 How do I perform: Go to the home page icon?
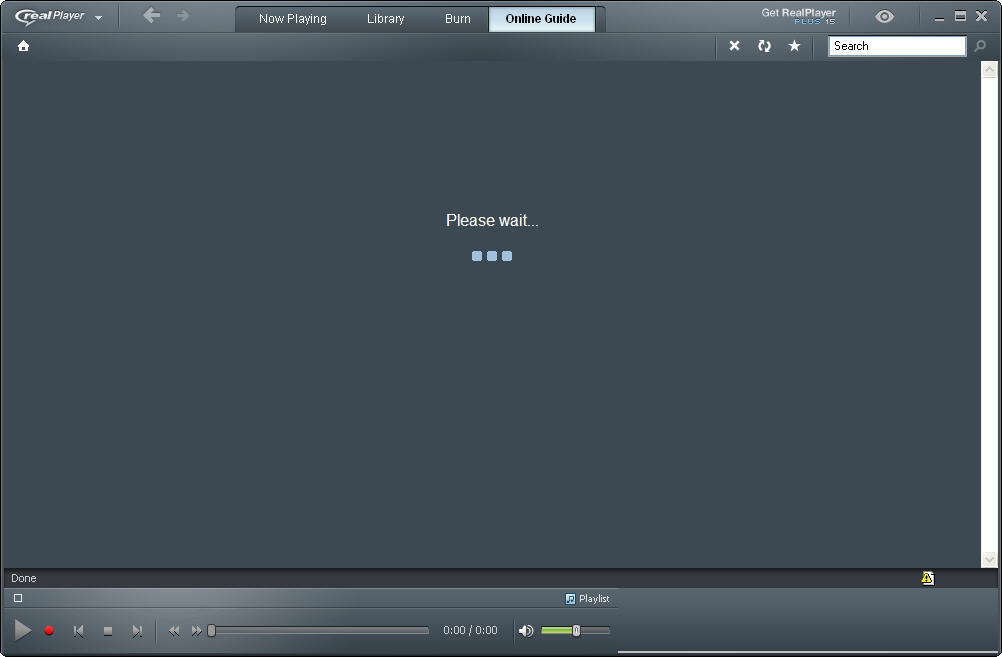(x=24, y=46)
